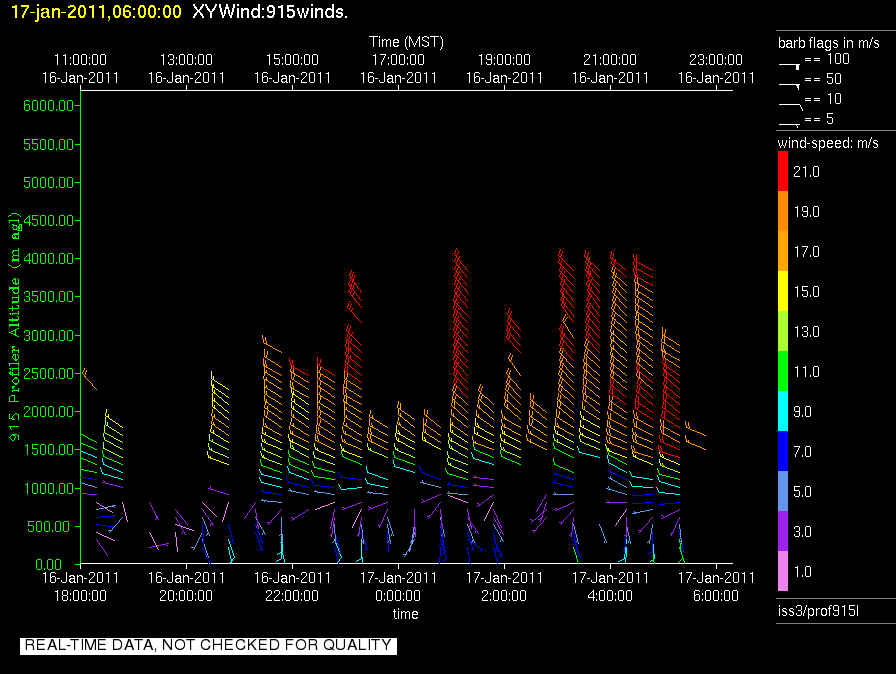Viewport: 896px width, 674px height.
Task: Select the pink 1.0 wind-speed color segment
Action: (783, 572)
